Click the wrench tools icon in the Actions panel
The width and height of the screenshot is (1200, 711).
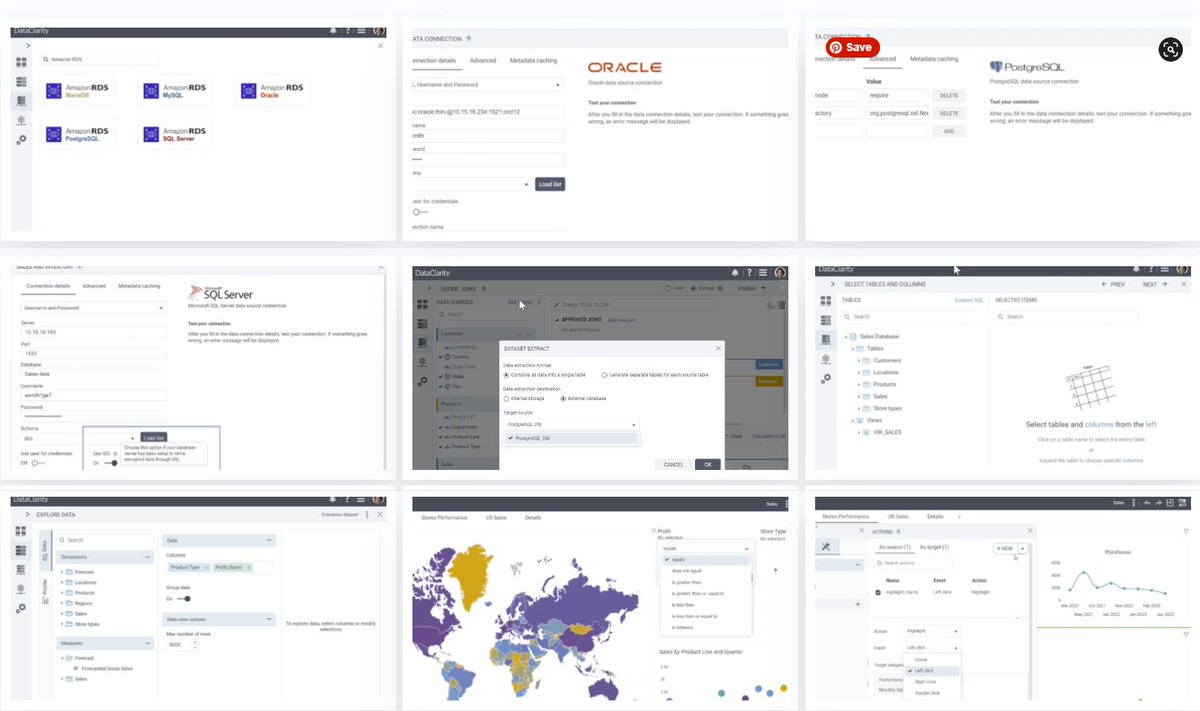click(x=826, y=546)
